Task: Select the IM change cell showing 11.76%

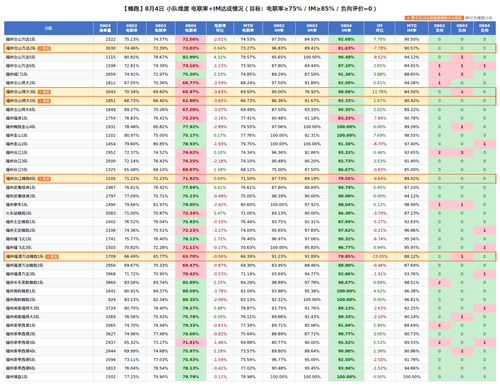Action: tap(379, 92)
